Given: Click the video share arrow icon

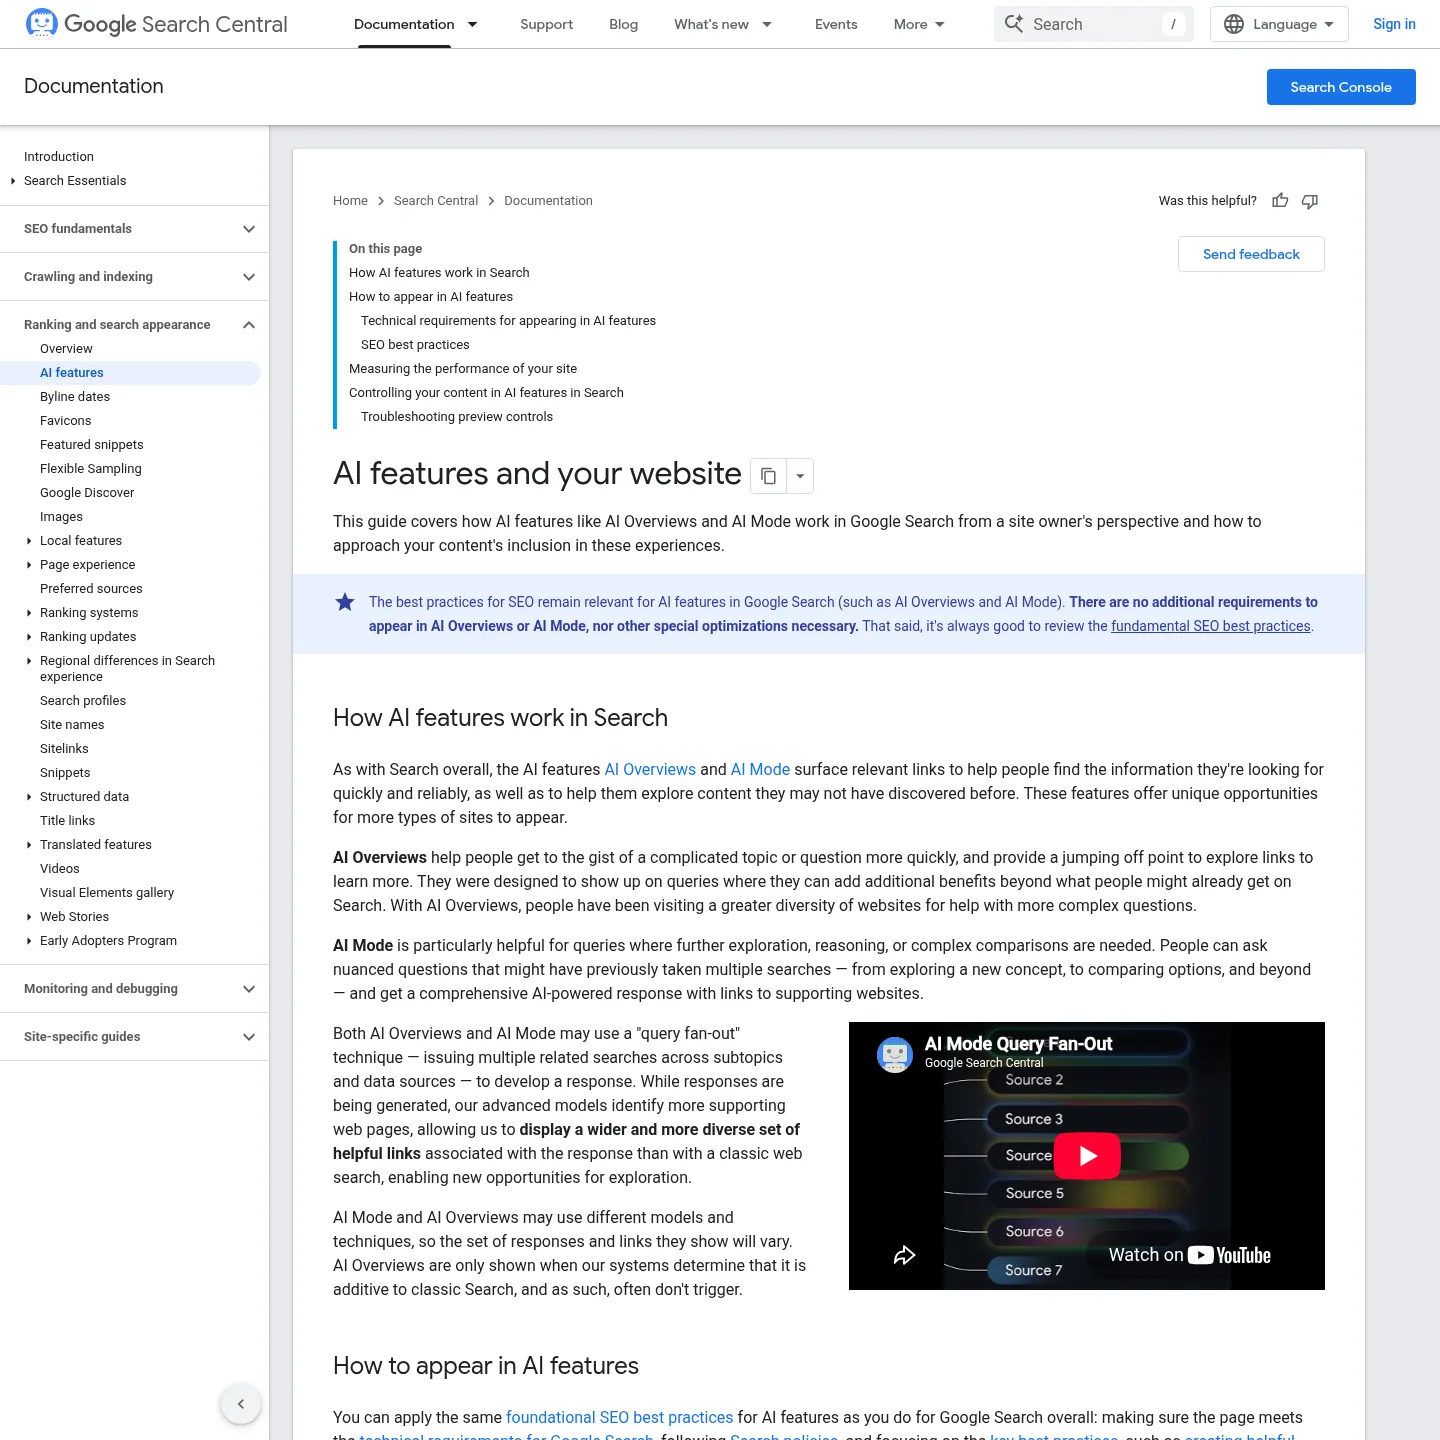Looking at the screenshot, I should (904, 1256).
